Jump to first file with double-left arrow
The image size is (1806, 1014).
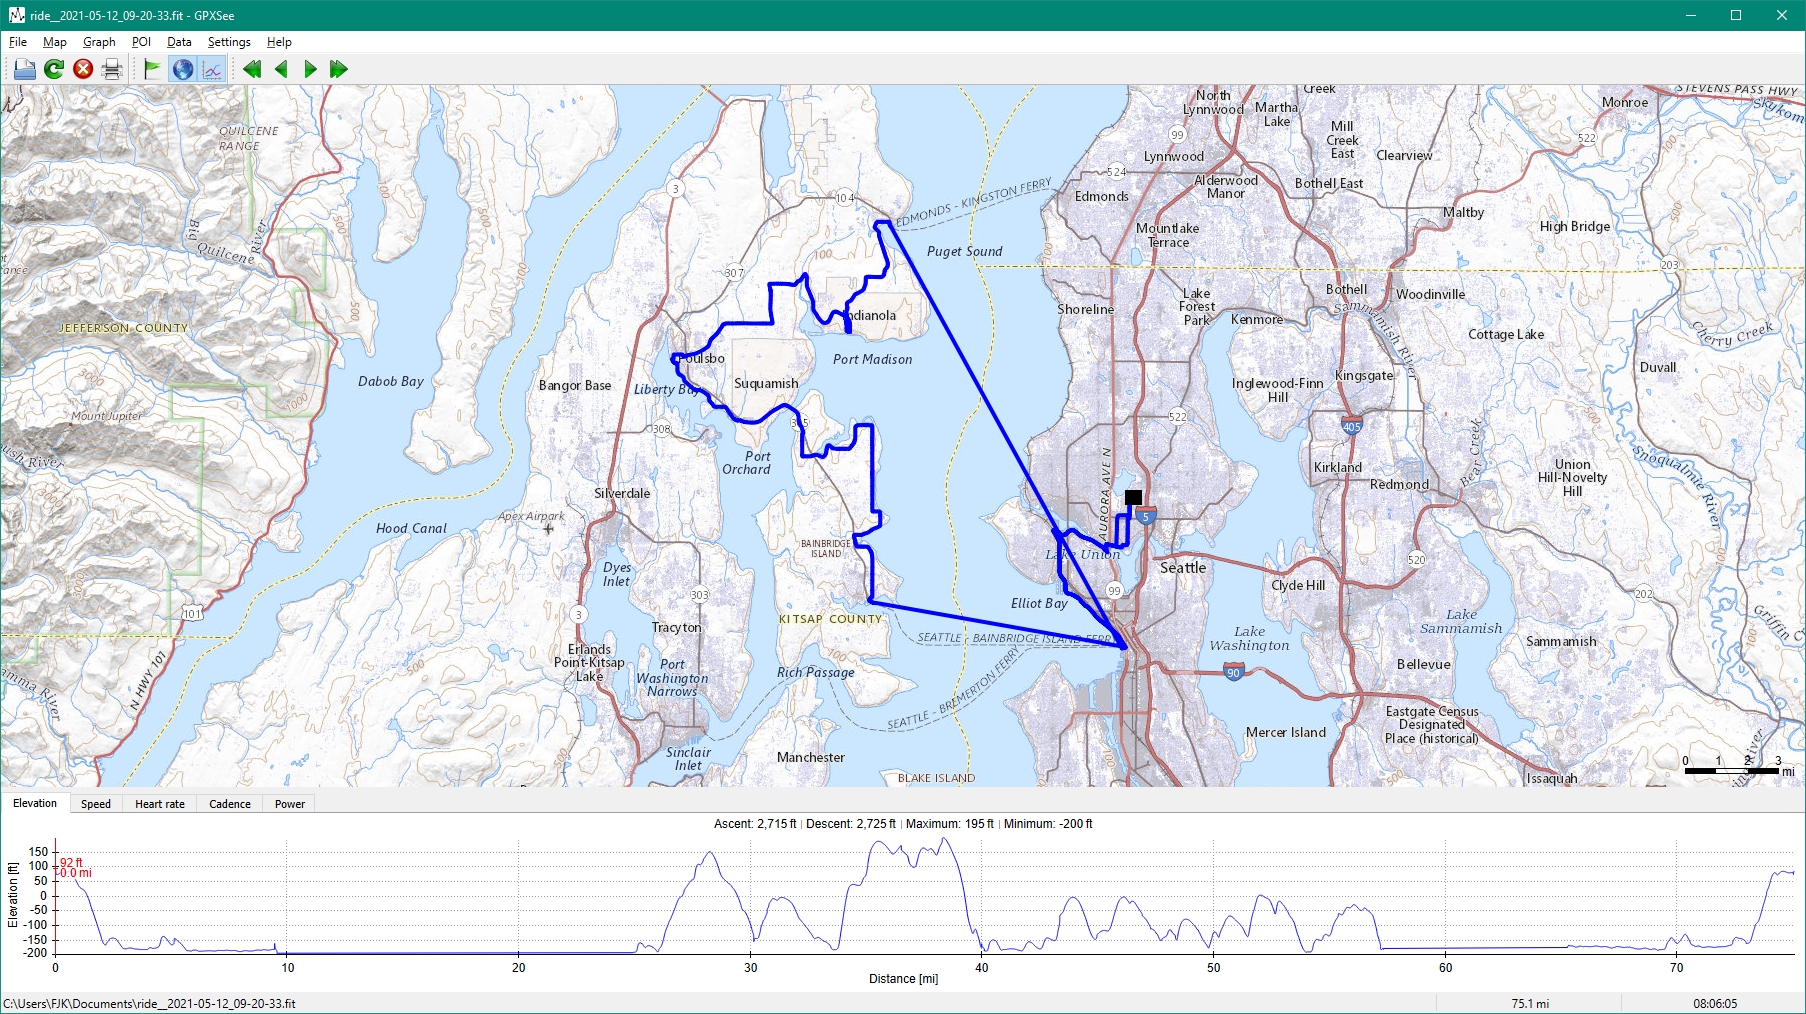pos(252,69)
